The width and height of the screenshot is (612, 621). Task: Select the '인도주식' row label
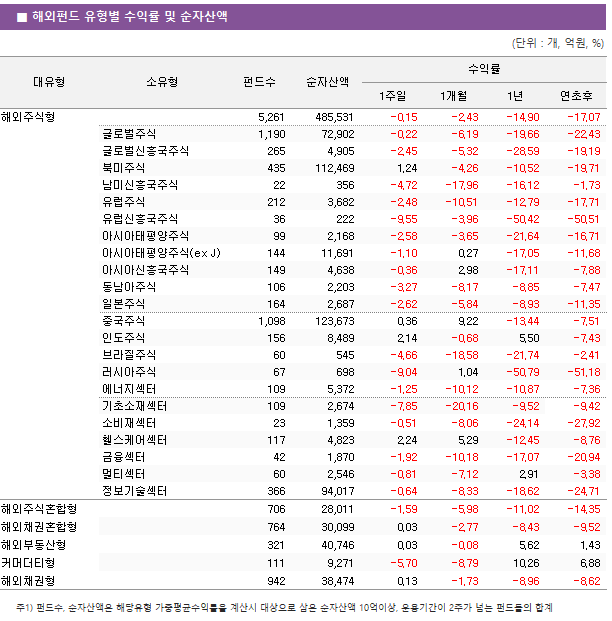click(124, 338)
